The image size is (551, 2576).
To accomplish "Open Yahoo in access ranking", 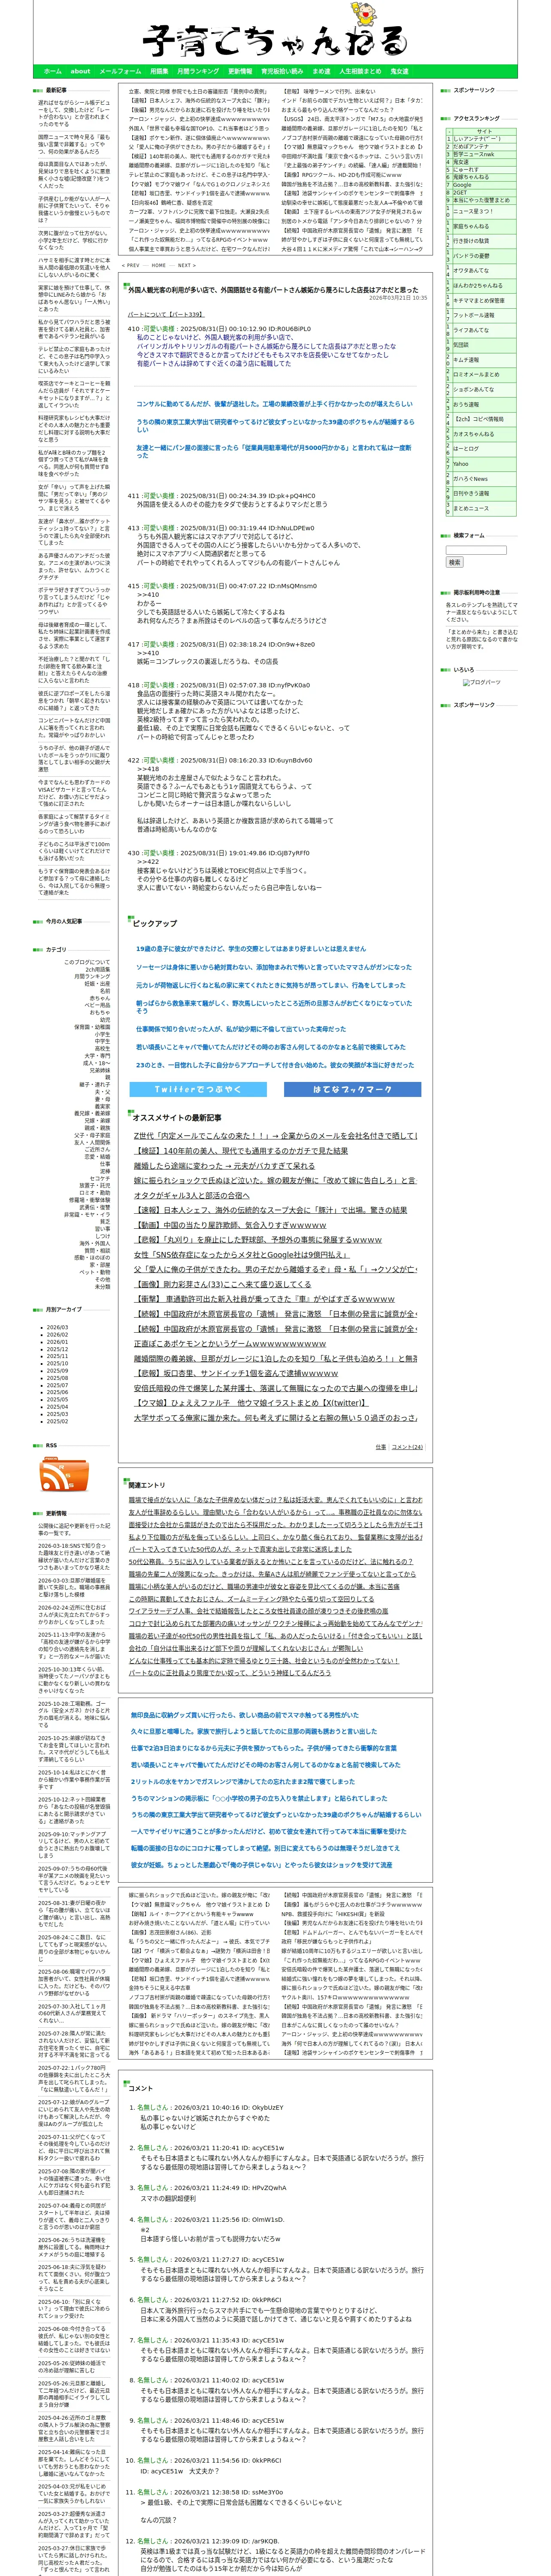I will (x=461, y=464).
